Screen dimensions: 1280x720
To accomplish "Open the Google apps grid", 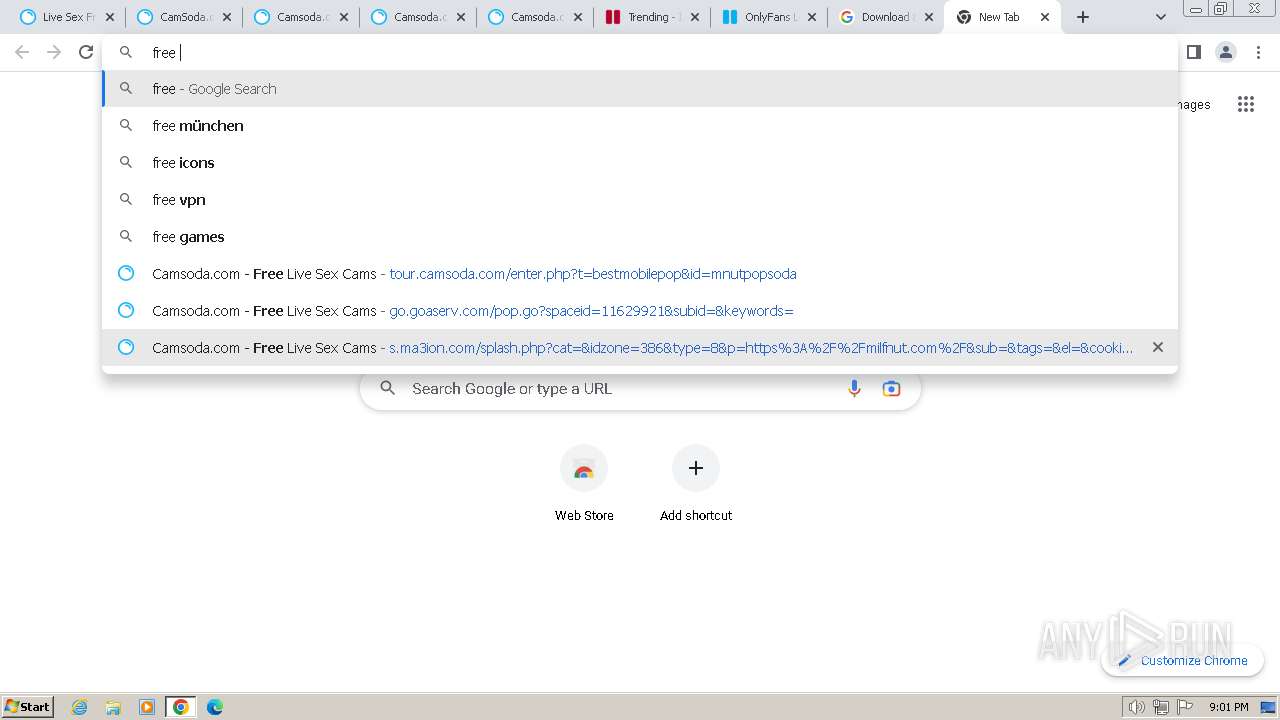I will click(x=1245, y=104).
